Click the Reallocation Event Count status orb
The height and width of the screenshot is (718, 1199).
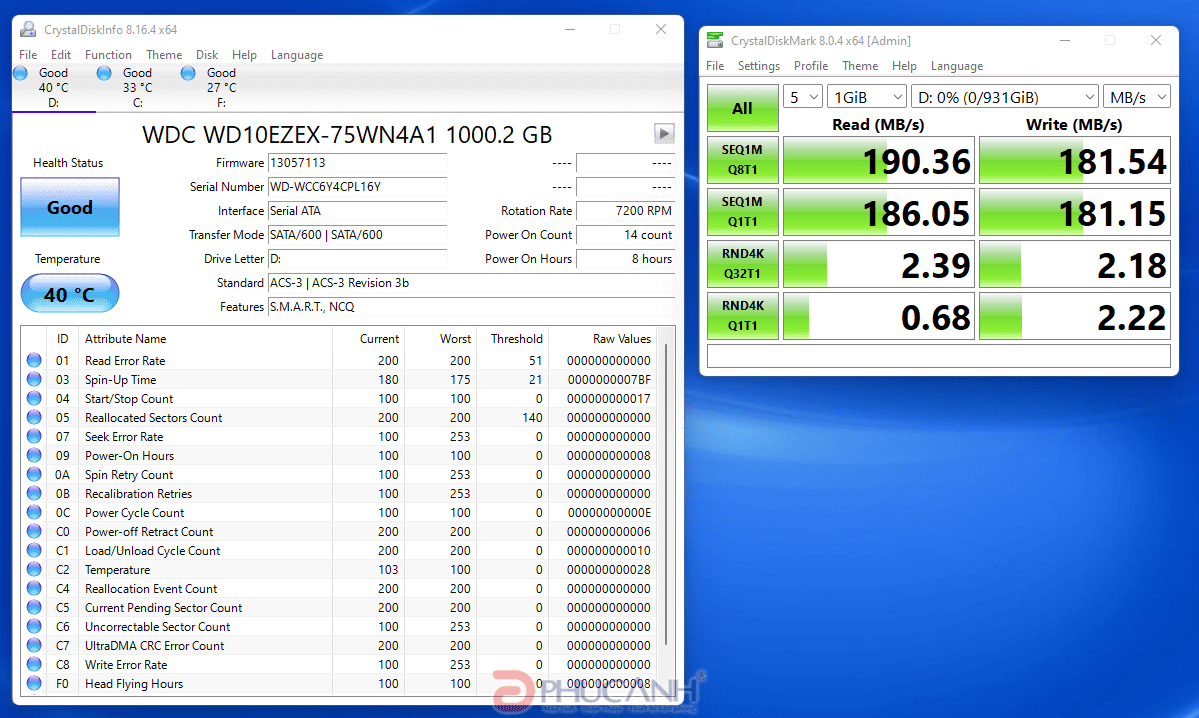34,588
